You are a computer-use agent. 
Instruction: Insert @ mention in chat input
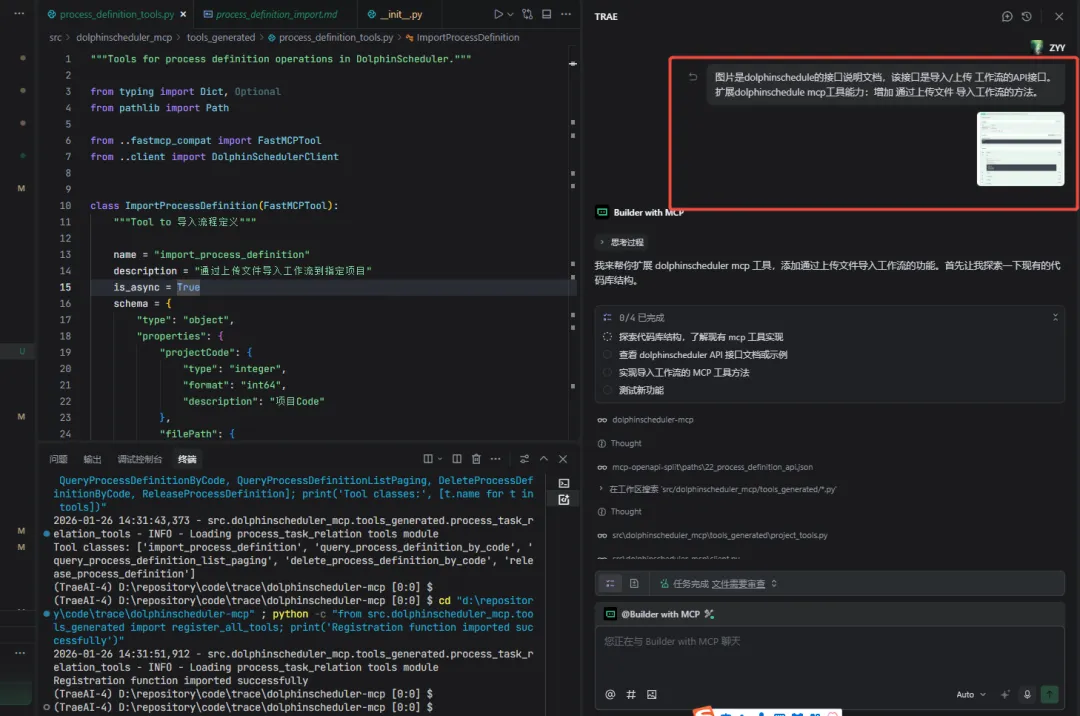pyautogui.click(x=610, y=695)
